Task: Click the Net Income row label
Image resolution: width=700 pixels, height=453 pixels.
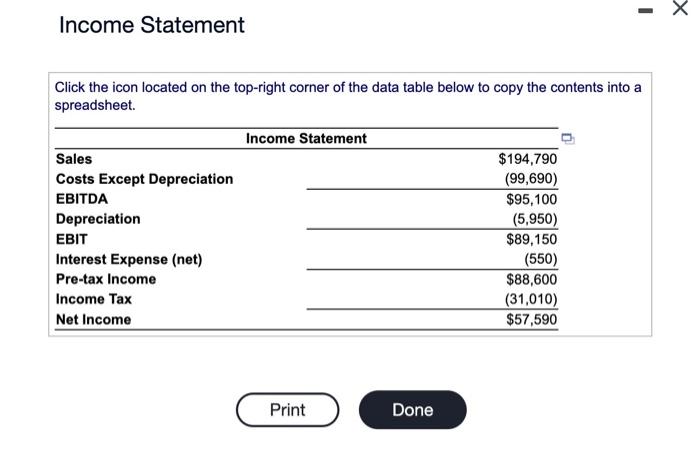Action: (93, 320)
